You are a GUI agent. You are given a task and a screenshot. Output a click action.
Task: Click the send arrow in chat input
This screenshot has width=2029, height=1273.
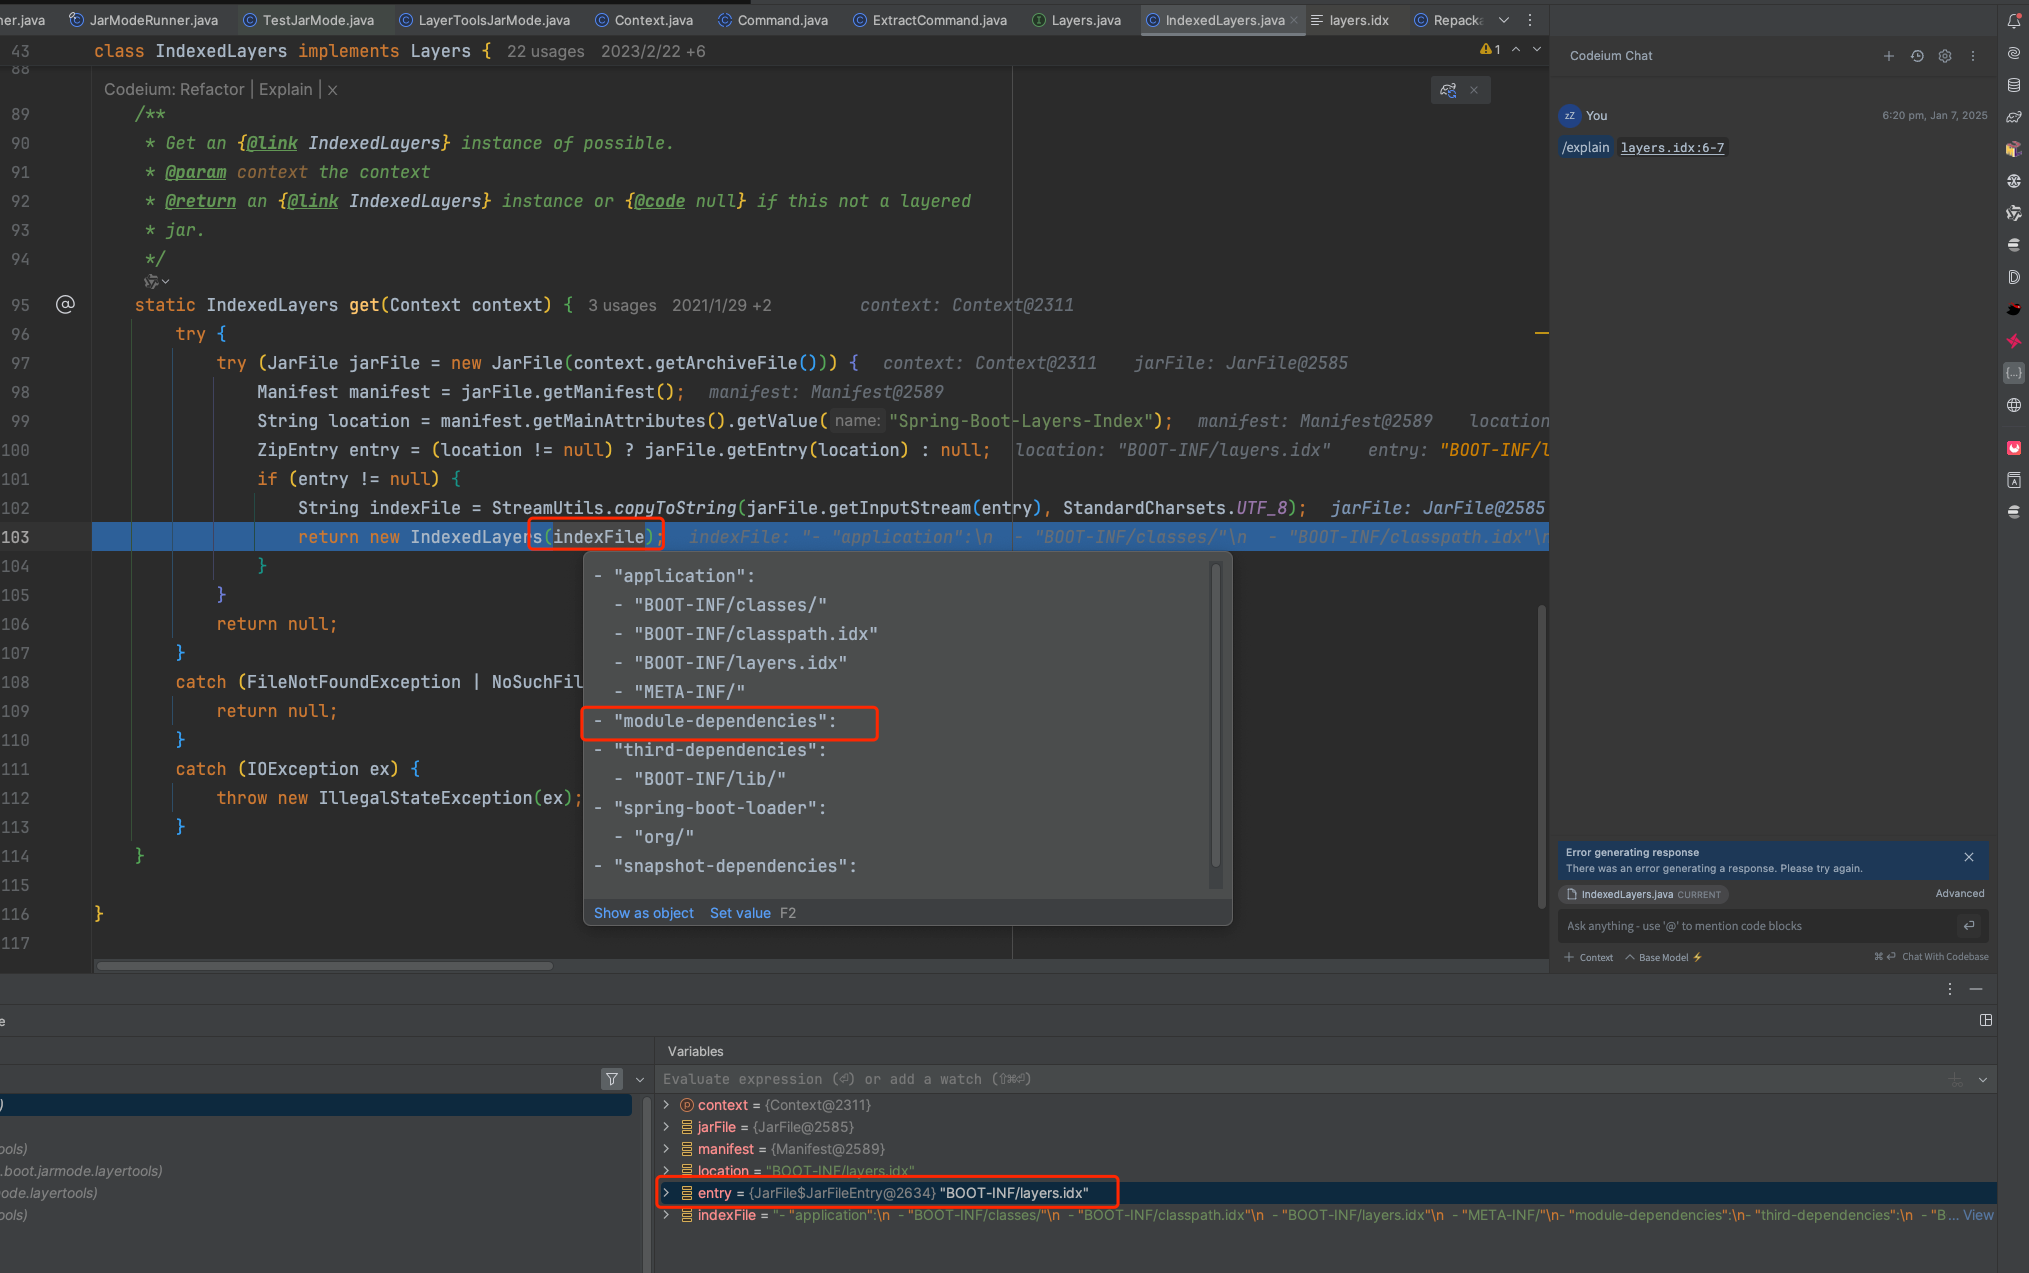point(1968,925)
